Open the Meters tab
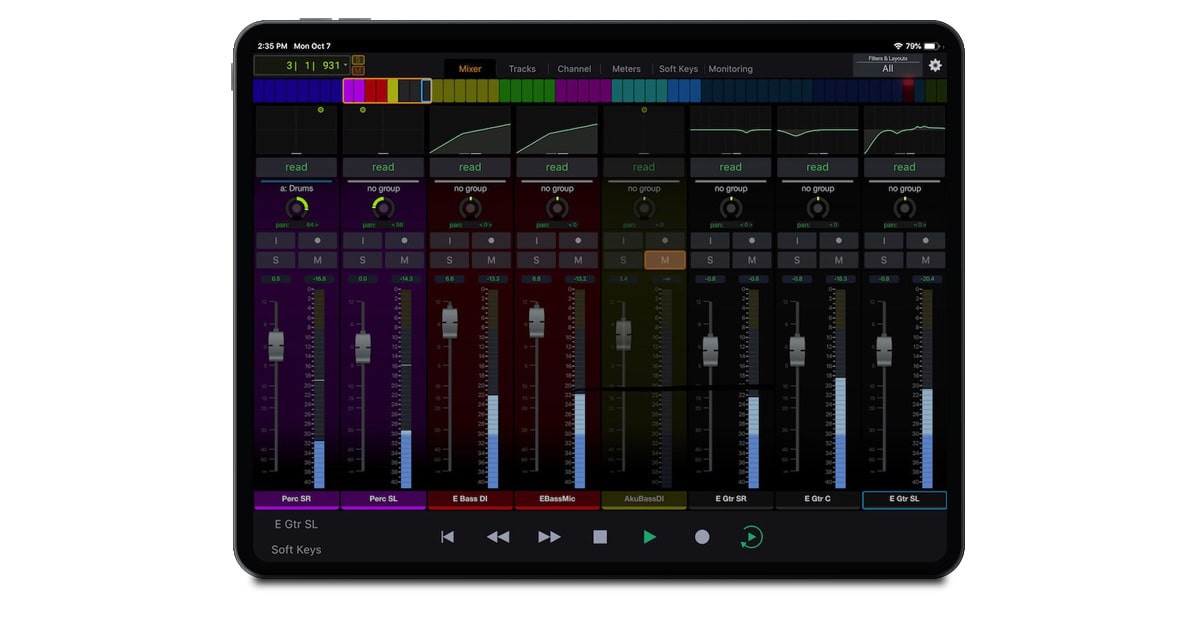This screenshot has width=1200, height=635. 626,69
